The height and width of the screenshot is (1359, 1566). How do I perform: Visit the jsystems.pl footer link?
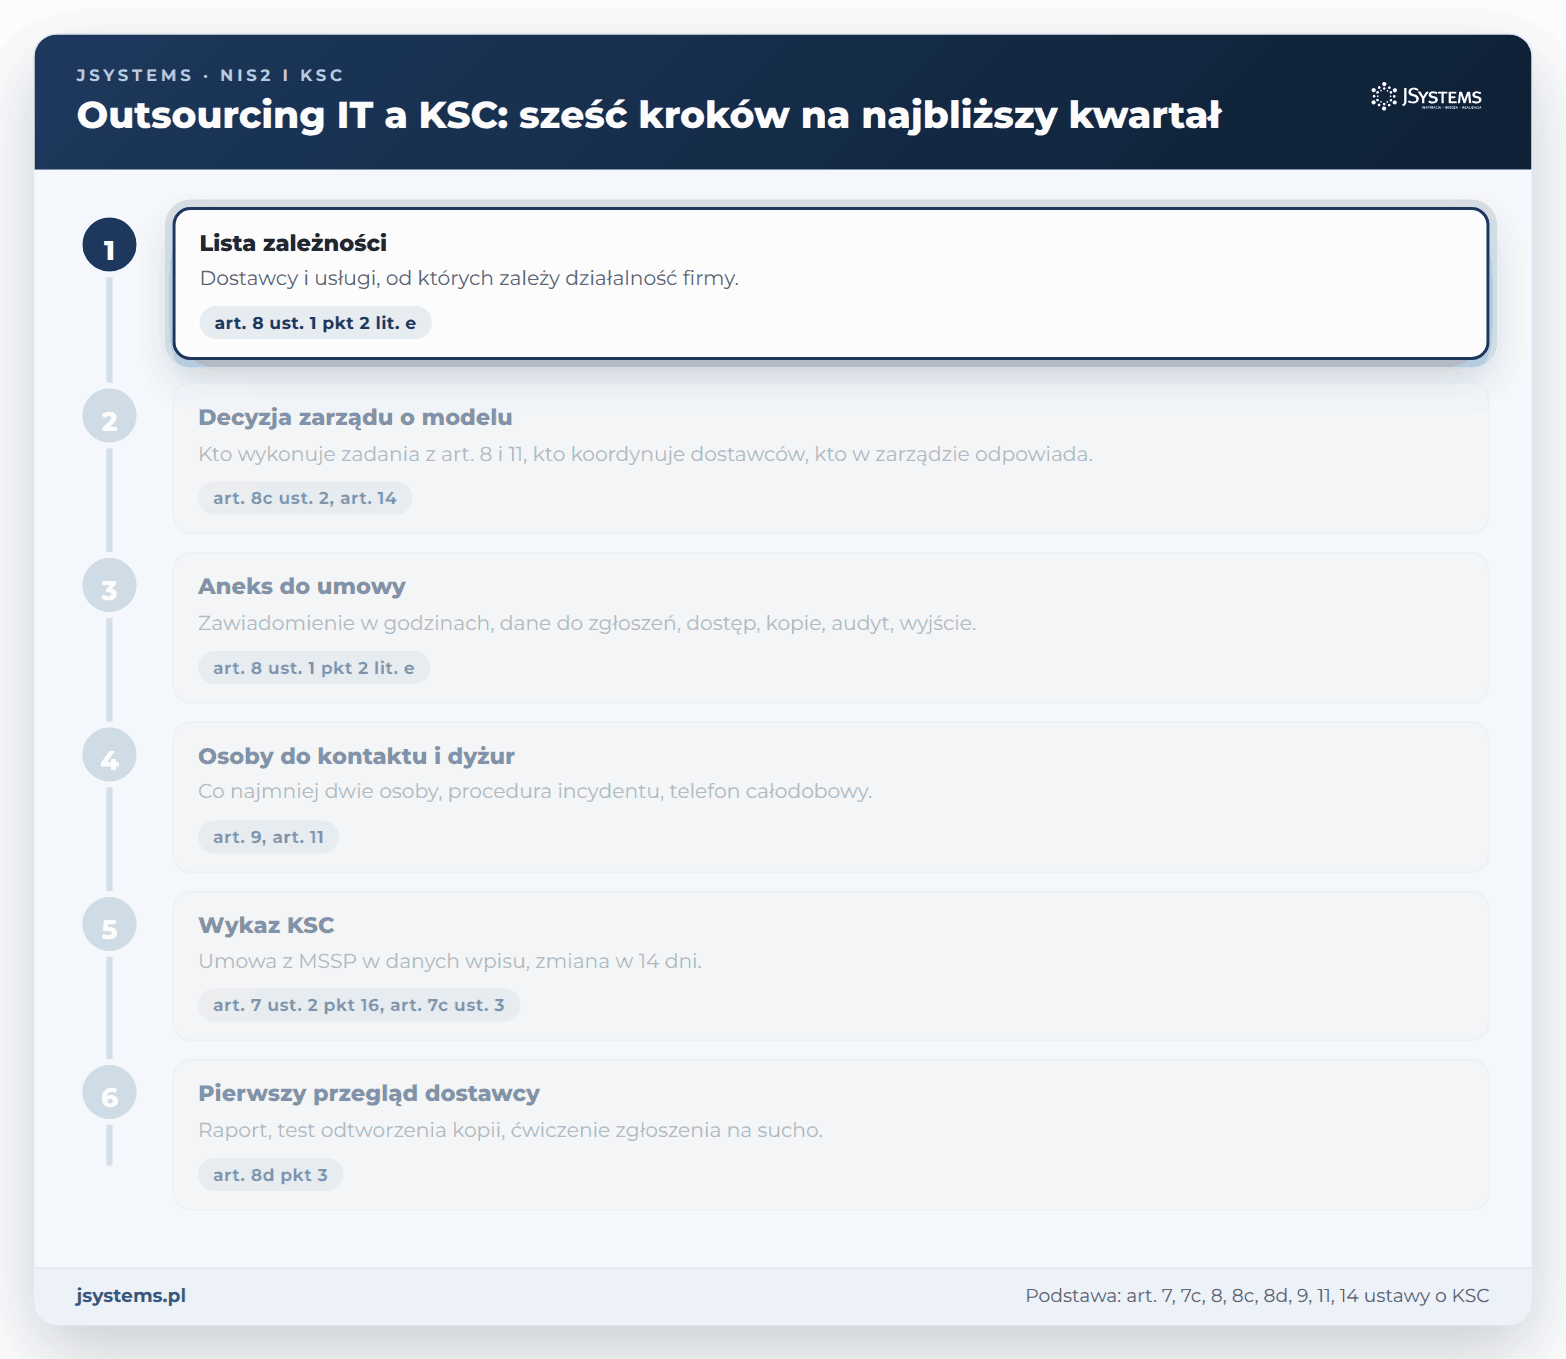tap(131, 1296)
